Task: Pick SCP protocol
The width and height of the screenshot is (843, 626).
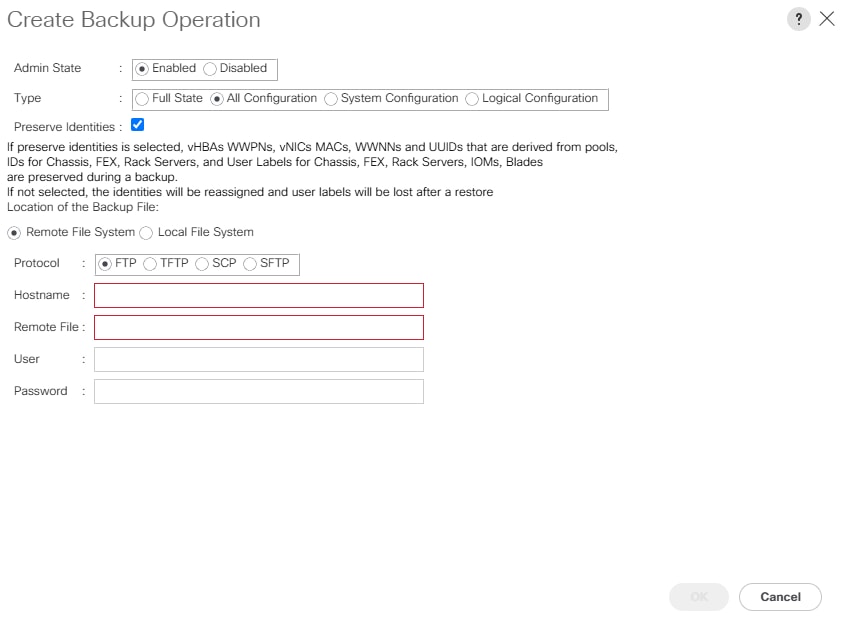Action: pos(202,264)
